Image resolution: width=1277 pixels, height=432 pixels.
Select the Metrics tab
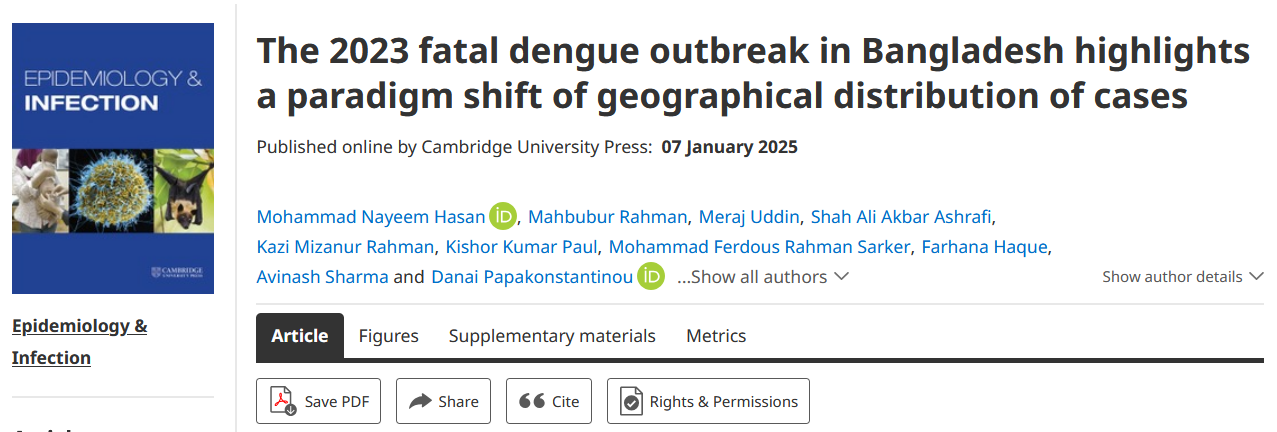pyautogui.click(x=716, y=336)
